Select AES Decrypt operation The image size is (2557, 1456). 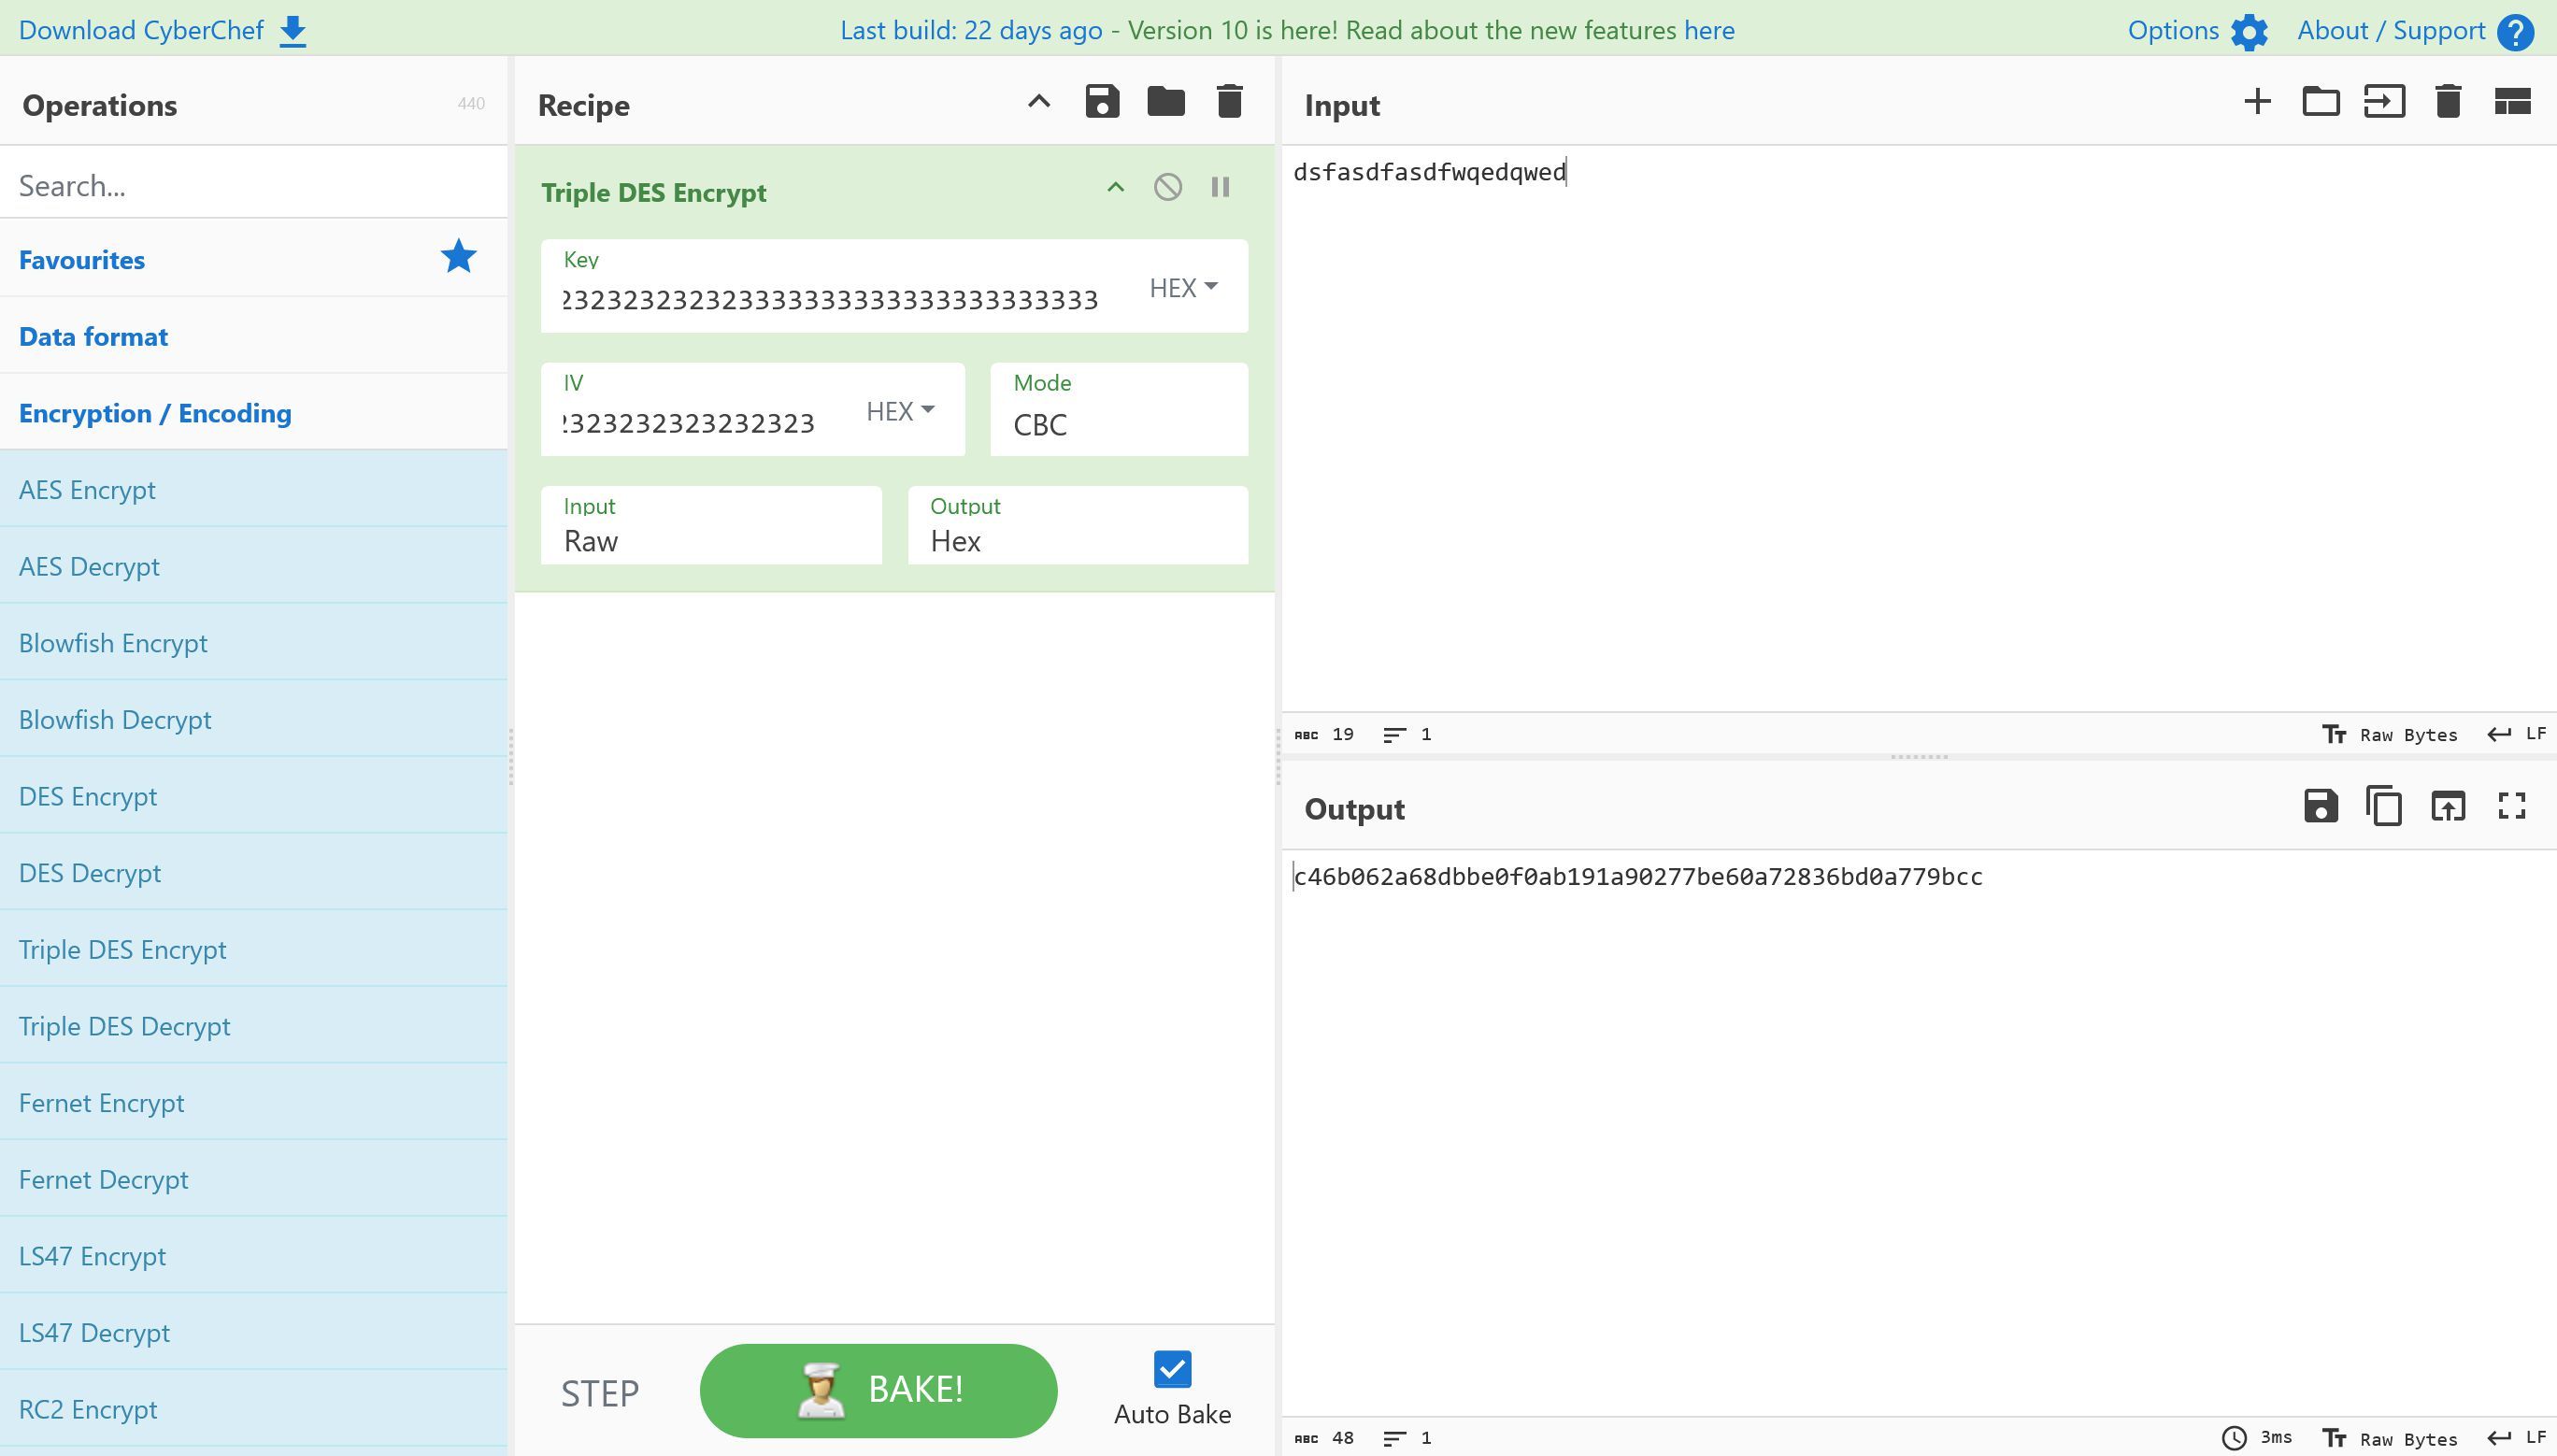tap(254, 566)
